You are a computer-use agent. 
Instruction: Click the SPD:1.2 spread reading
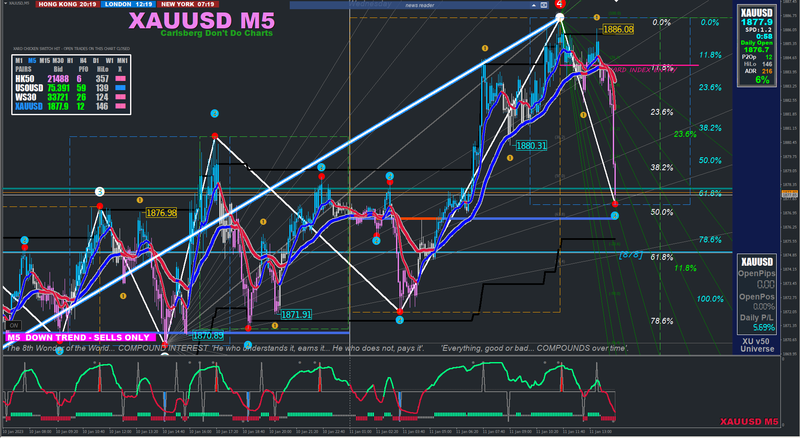tap(758, 30)
